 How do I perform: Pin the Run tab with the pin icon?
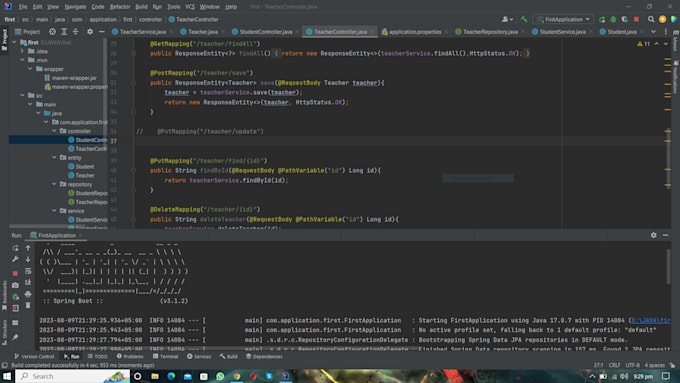[x=15, y=337]
